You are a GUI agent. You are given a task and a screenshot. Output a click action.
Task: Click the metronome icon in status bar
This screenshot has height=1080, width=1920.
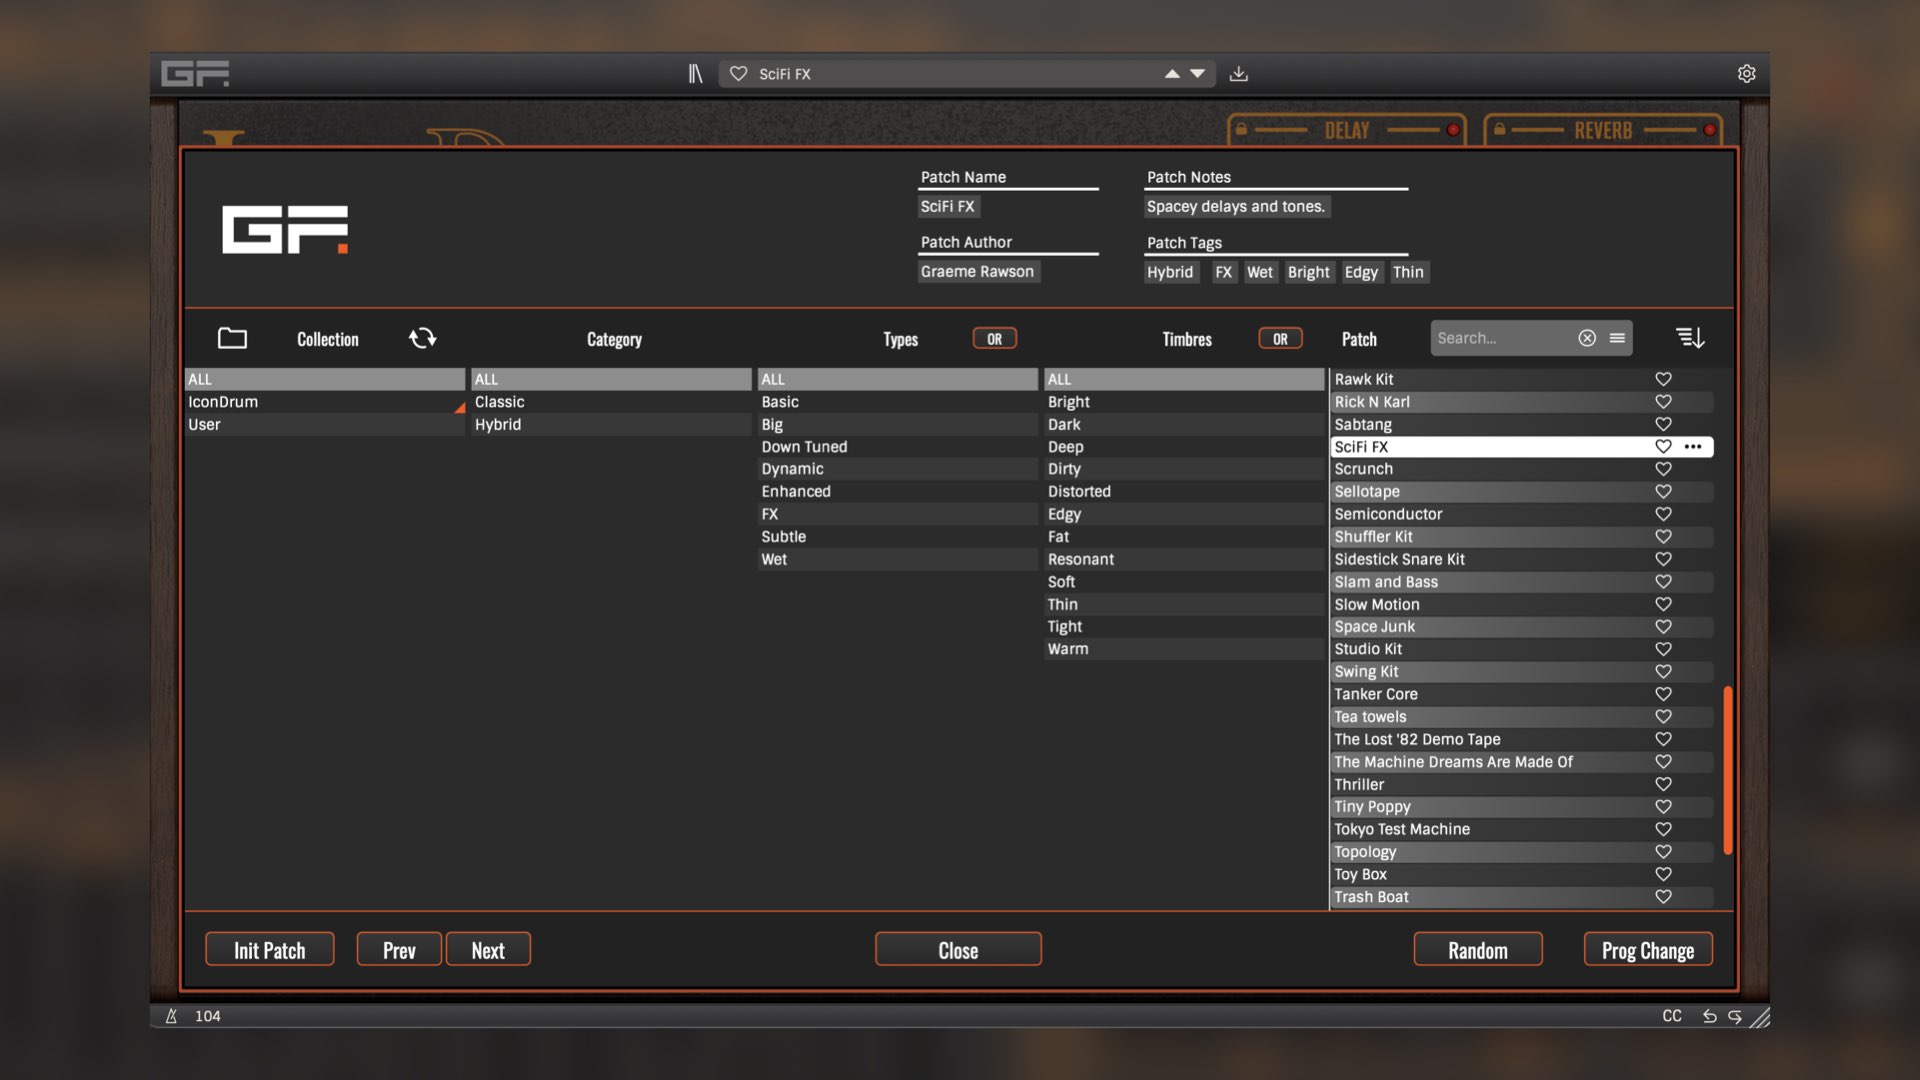[x=171, y=1016]
